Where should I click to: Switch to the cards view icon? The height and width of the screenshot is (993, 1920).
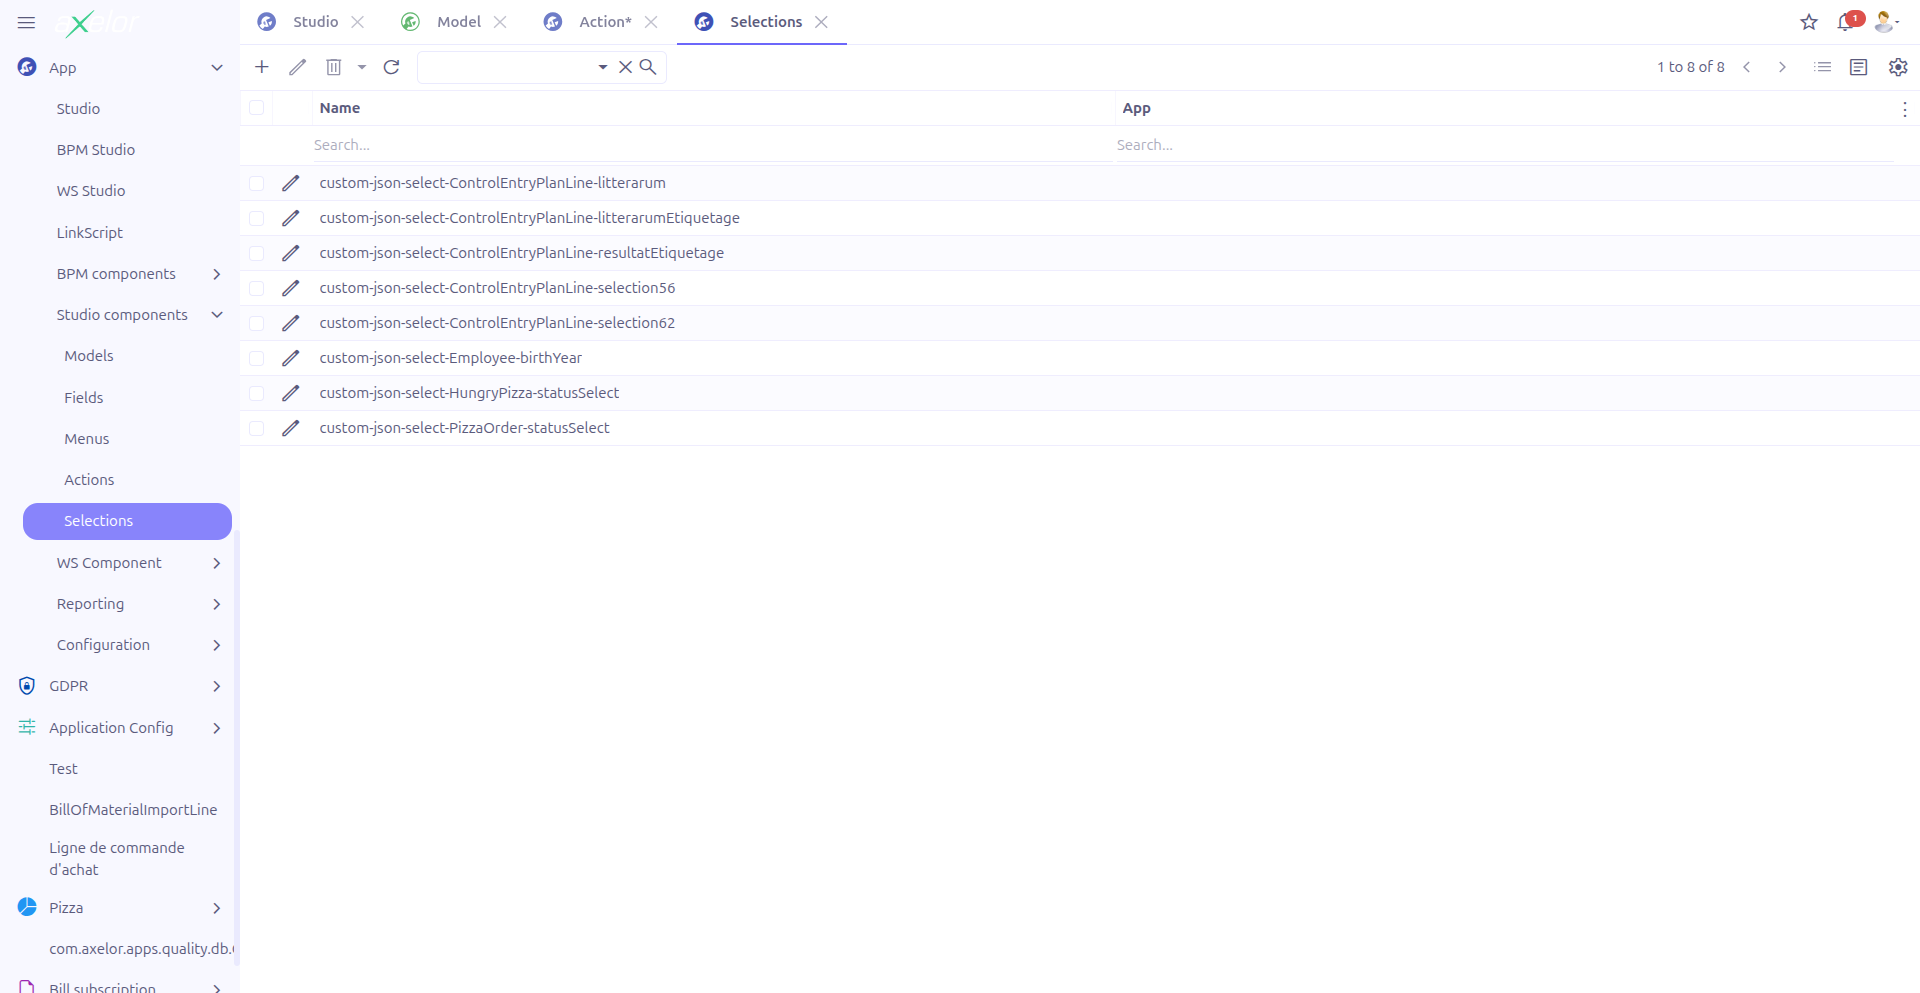pyautogui.click(x=1859, y=67)
